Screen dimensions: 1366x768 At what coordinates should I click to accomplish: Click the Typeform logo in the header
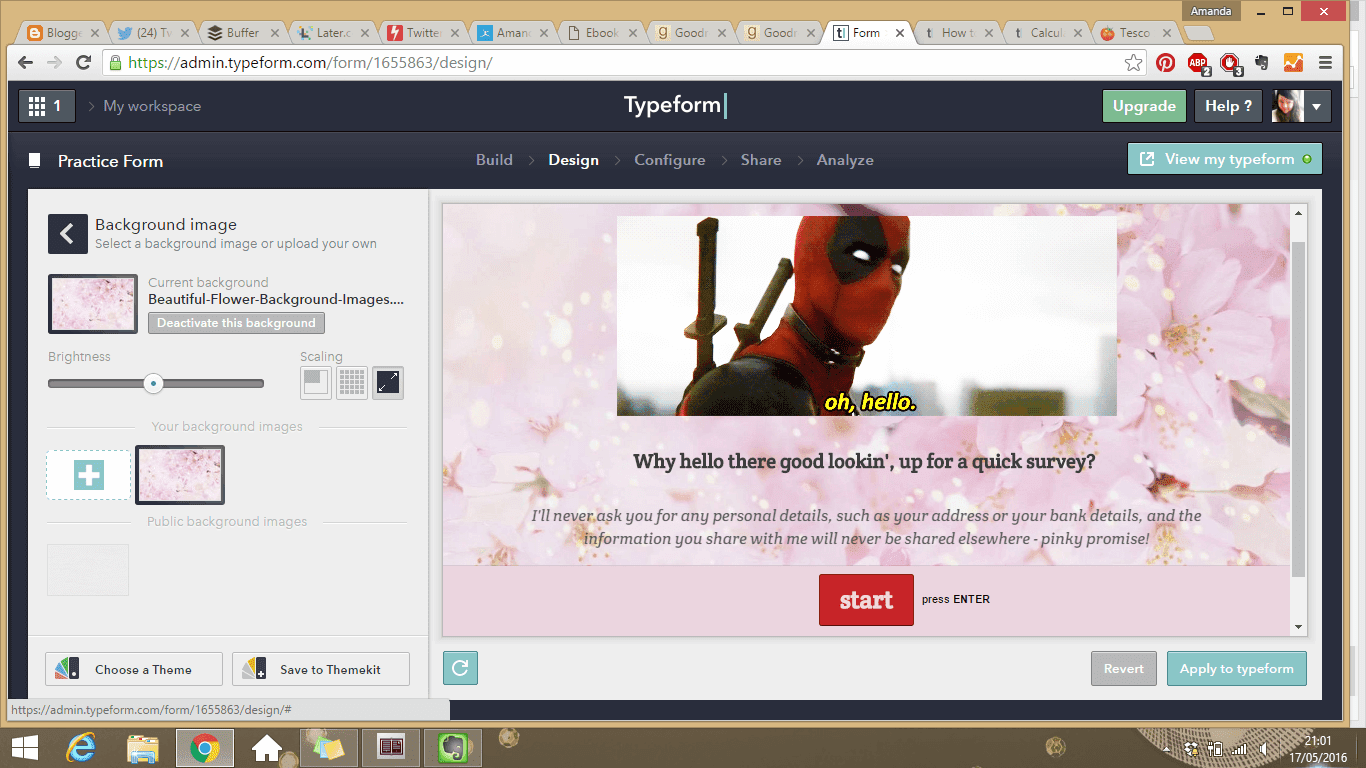point(675,105)
